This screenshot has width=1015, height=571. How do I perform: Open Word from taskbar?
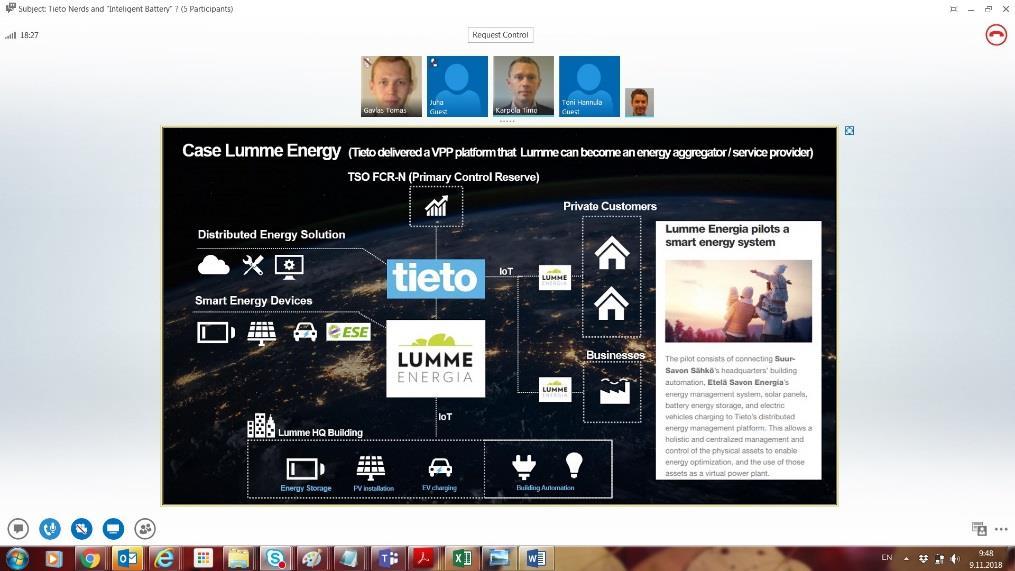[x=536, y=558]
